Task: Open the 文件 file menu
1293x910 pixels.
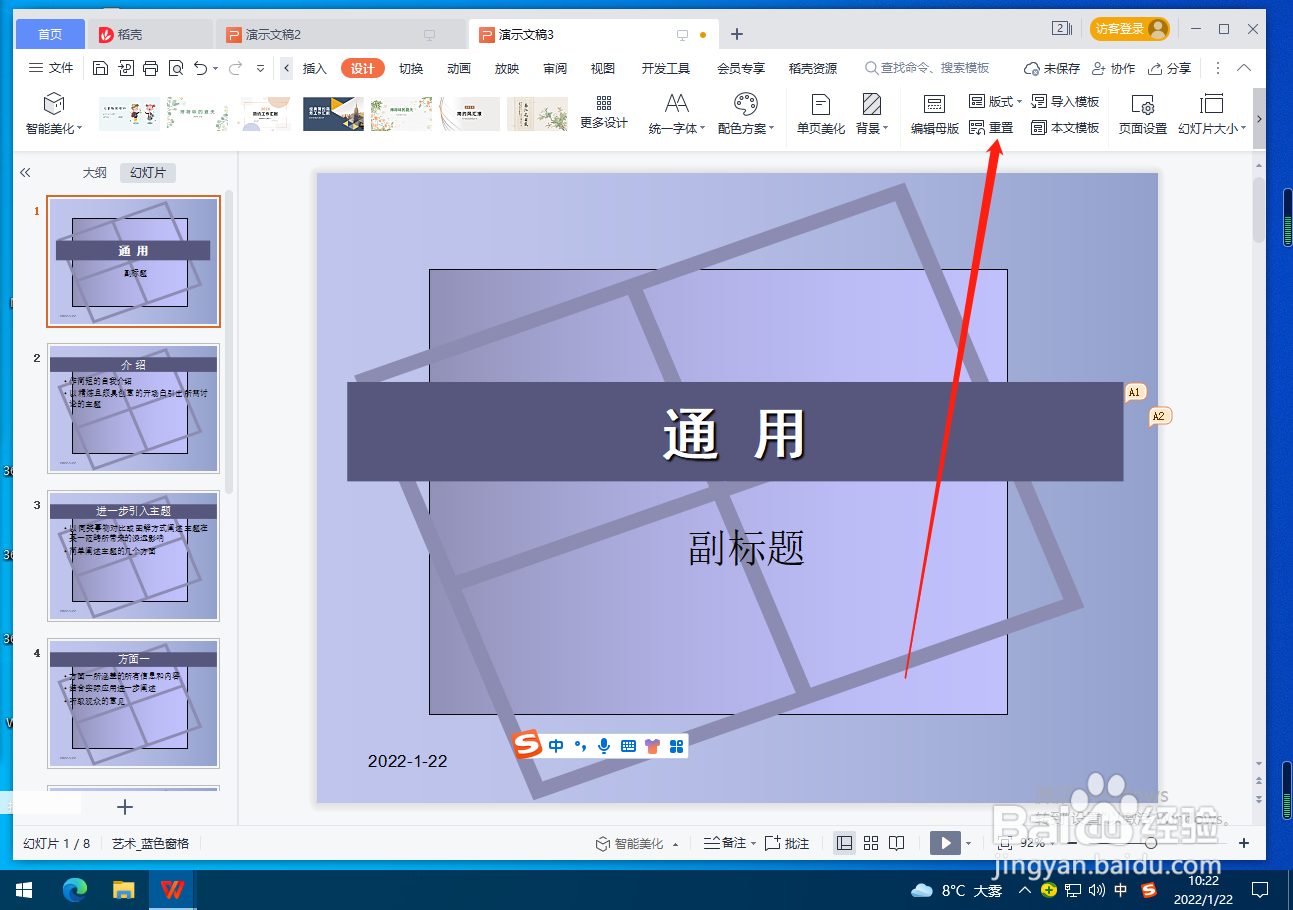Action: point(51,68)
